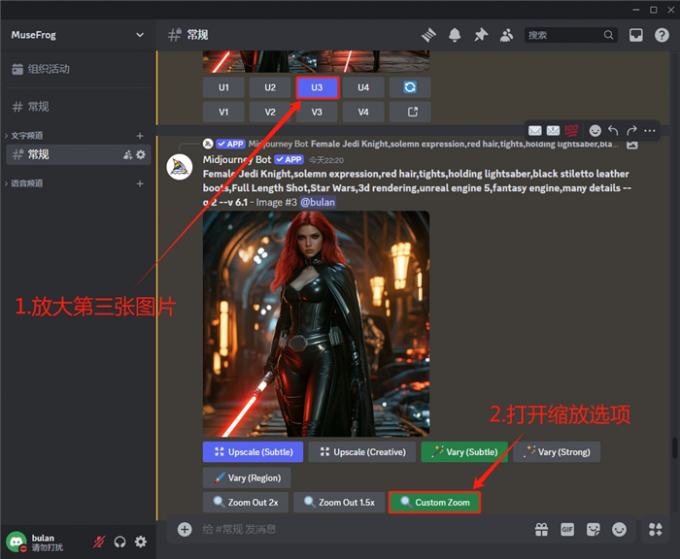Open the Threads icon in channel header
This screenshot has width=680, height=559.
coord(428,35)
